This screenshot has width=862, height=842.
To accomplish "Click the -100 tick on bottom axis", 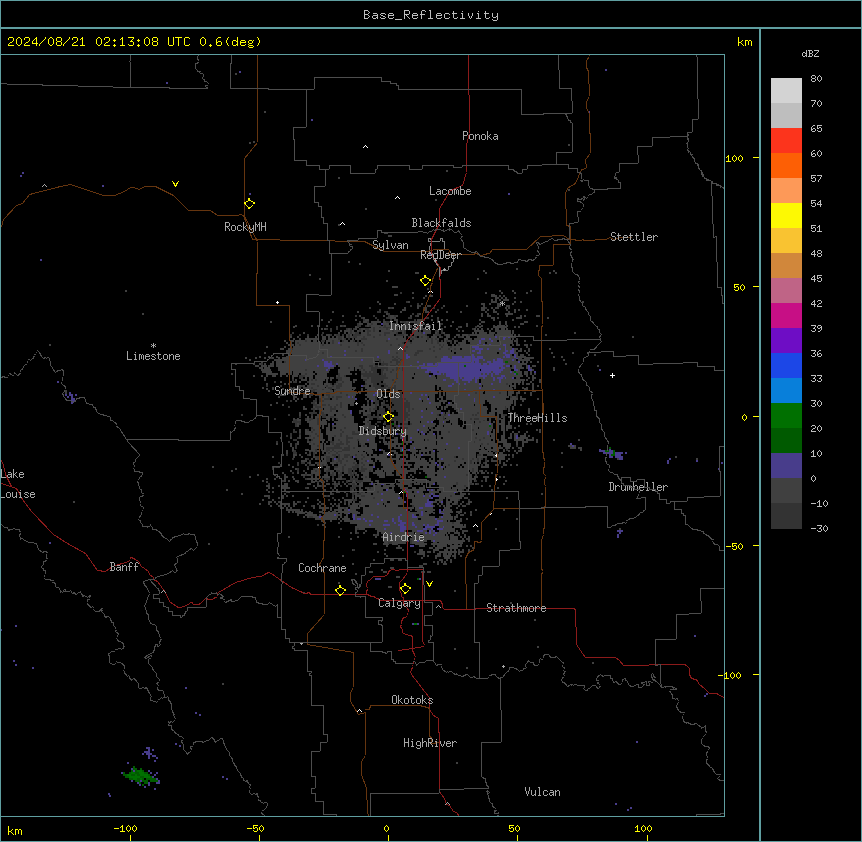I will [125, 829].
